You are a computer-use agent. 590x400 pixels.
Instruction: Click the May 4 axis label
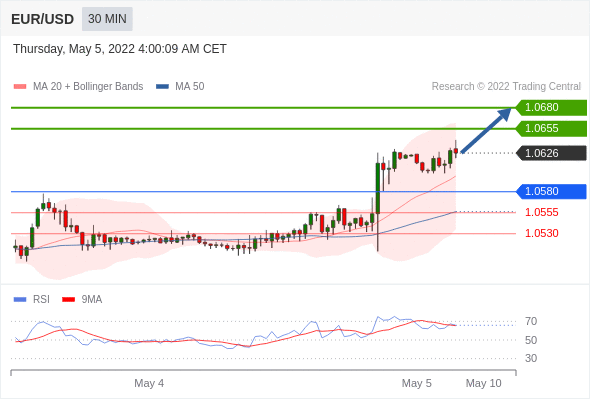pos(149,383)
